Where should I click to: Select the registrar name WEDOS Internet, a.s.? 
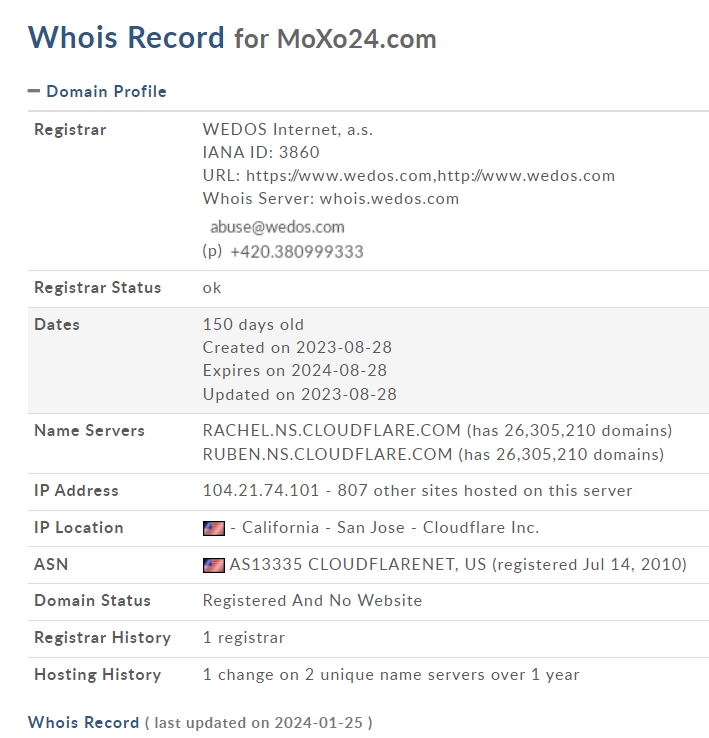pos(288,129)
